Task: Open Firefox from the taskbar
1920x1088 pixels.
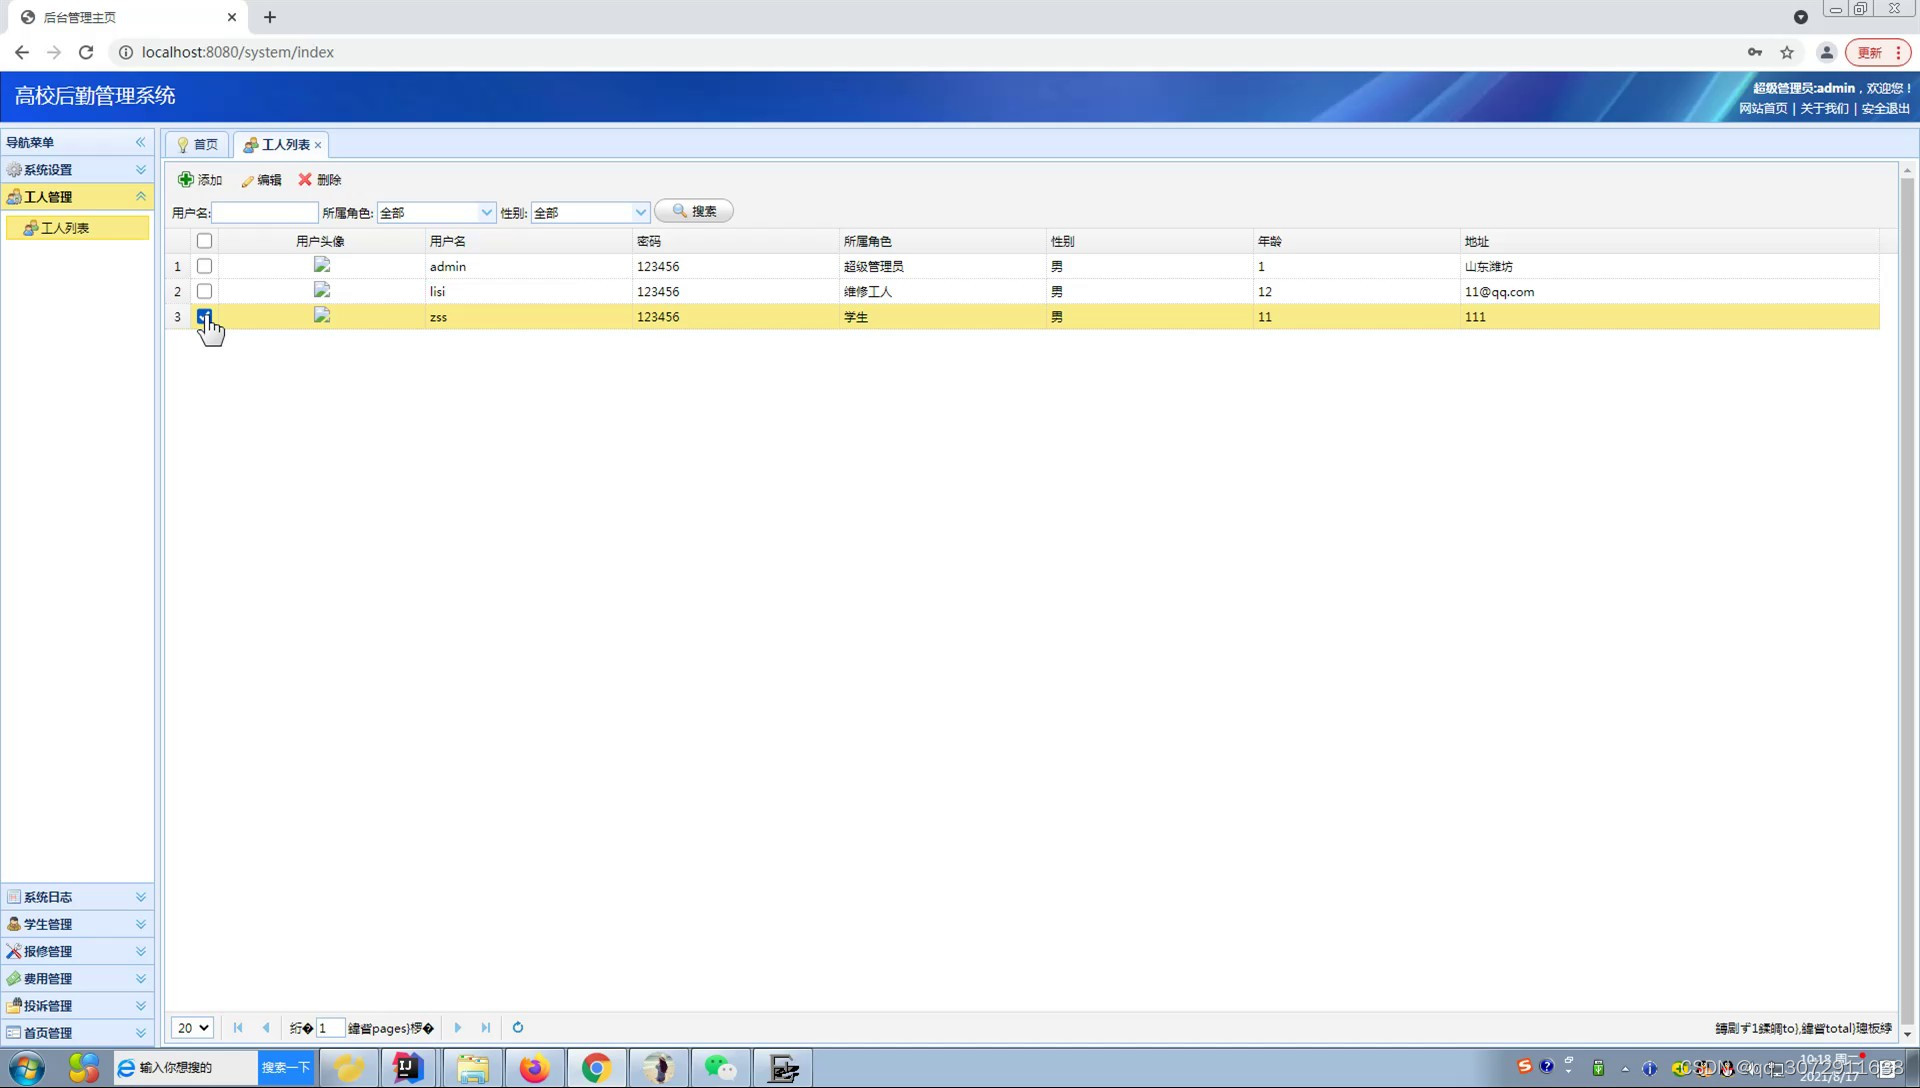Action: [535, 1068]
